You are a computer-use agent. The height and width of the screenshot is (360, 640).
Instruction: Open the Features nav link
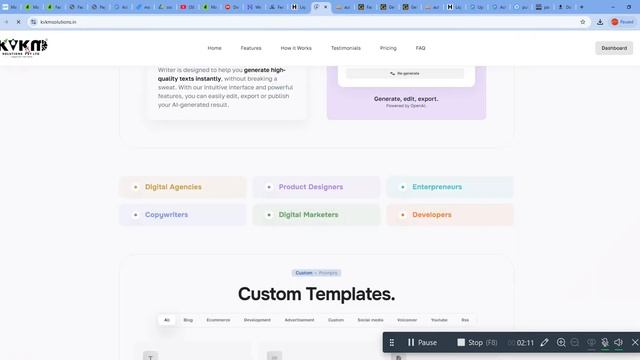(251, 48)
